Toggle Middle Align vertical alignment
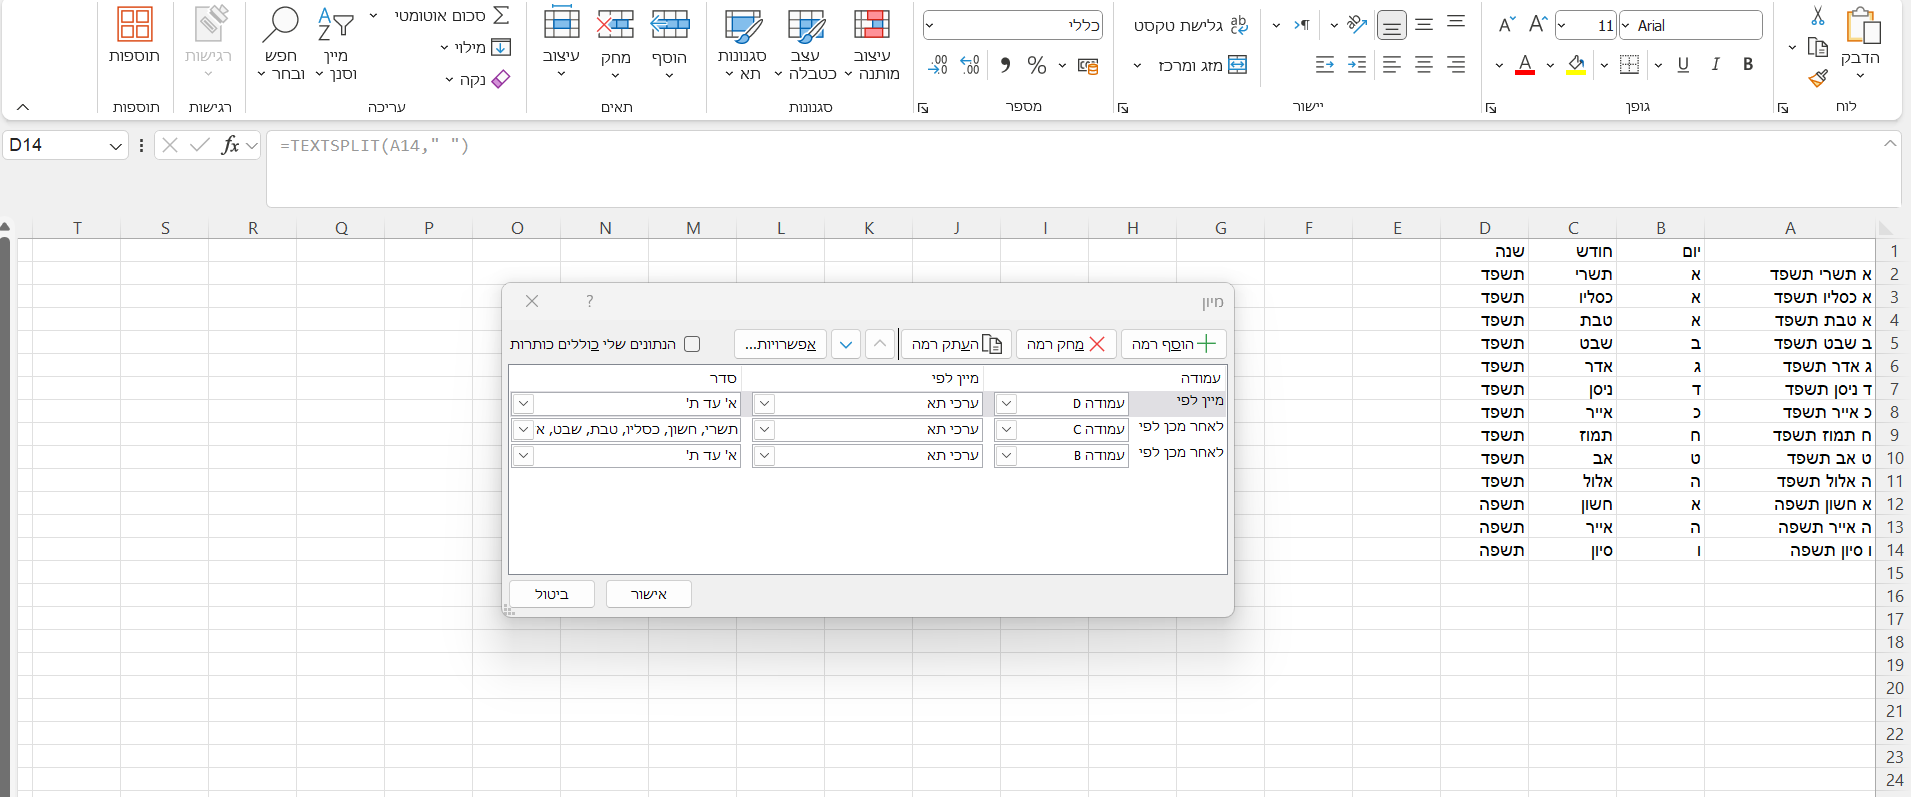Viewport: 1911px width, 797px height. pyautogui.click(x=1424, y=25)
